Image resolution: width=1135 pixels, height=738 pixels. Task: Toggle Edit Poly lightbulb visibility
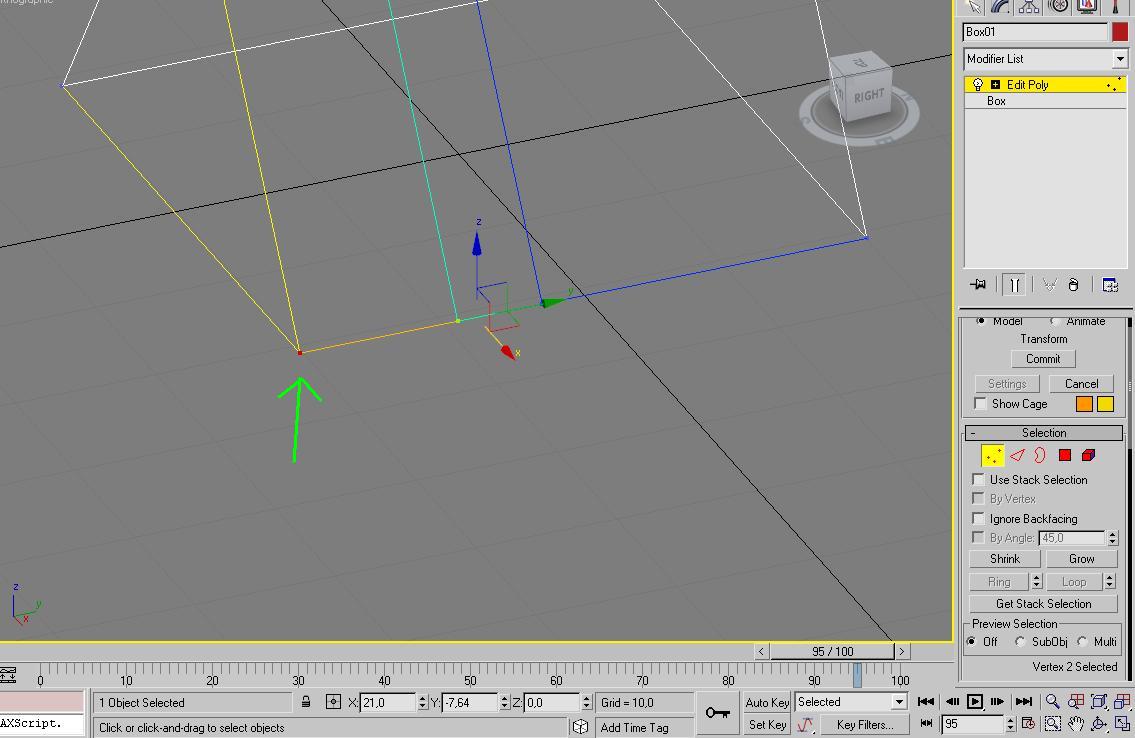tap(977, 85)
